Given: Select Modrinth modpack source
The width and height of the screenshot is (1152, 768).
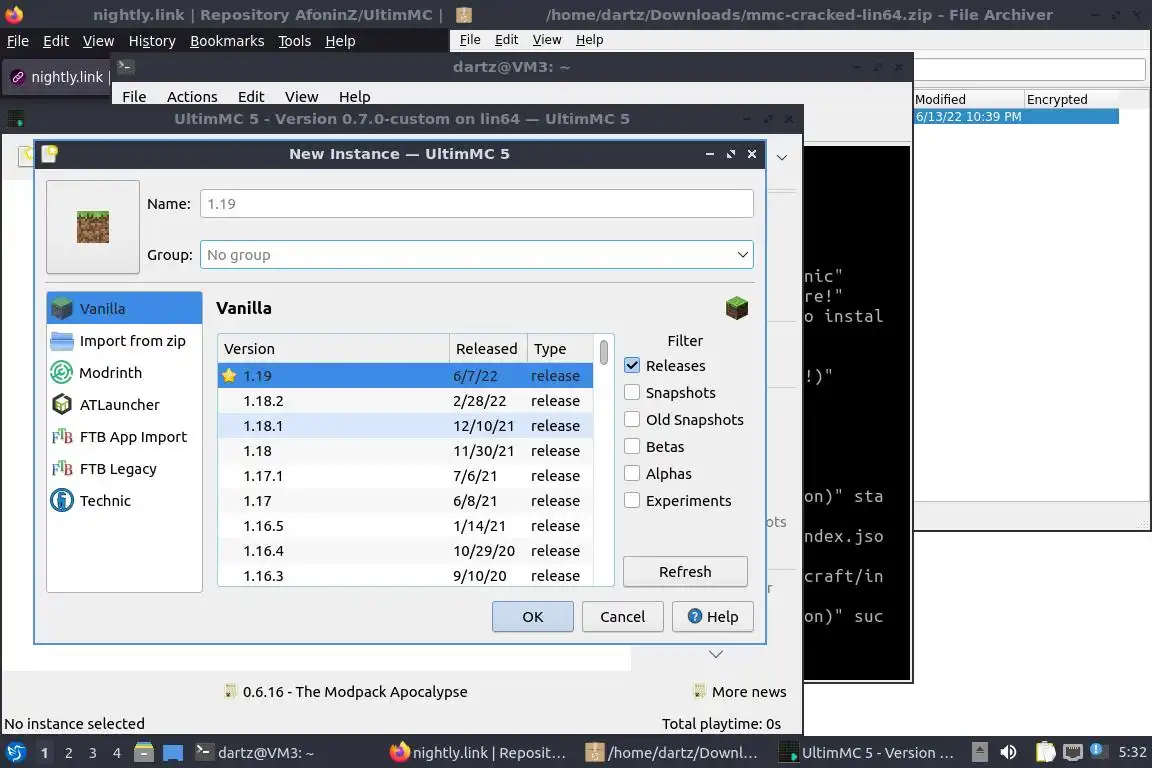Looking at the screenshot, I should point(124,373).
